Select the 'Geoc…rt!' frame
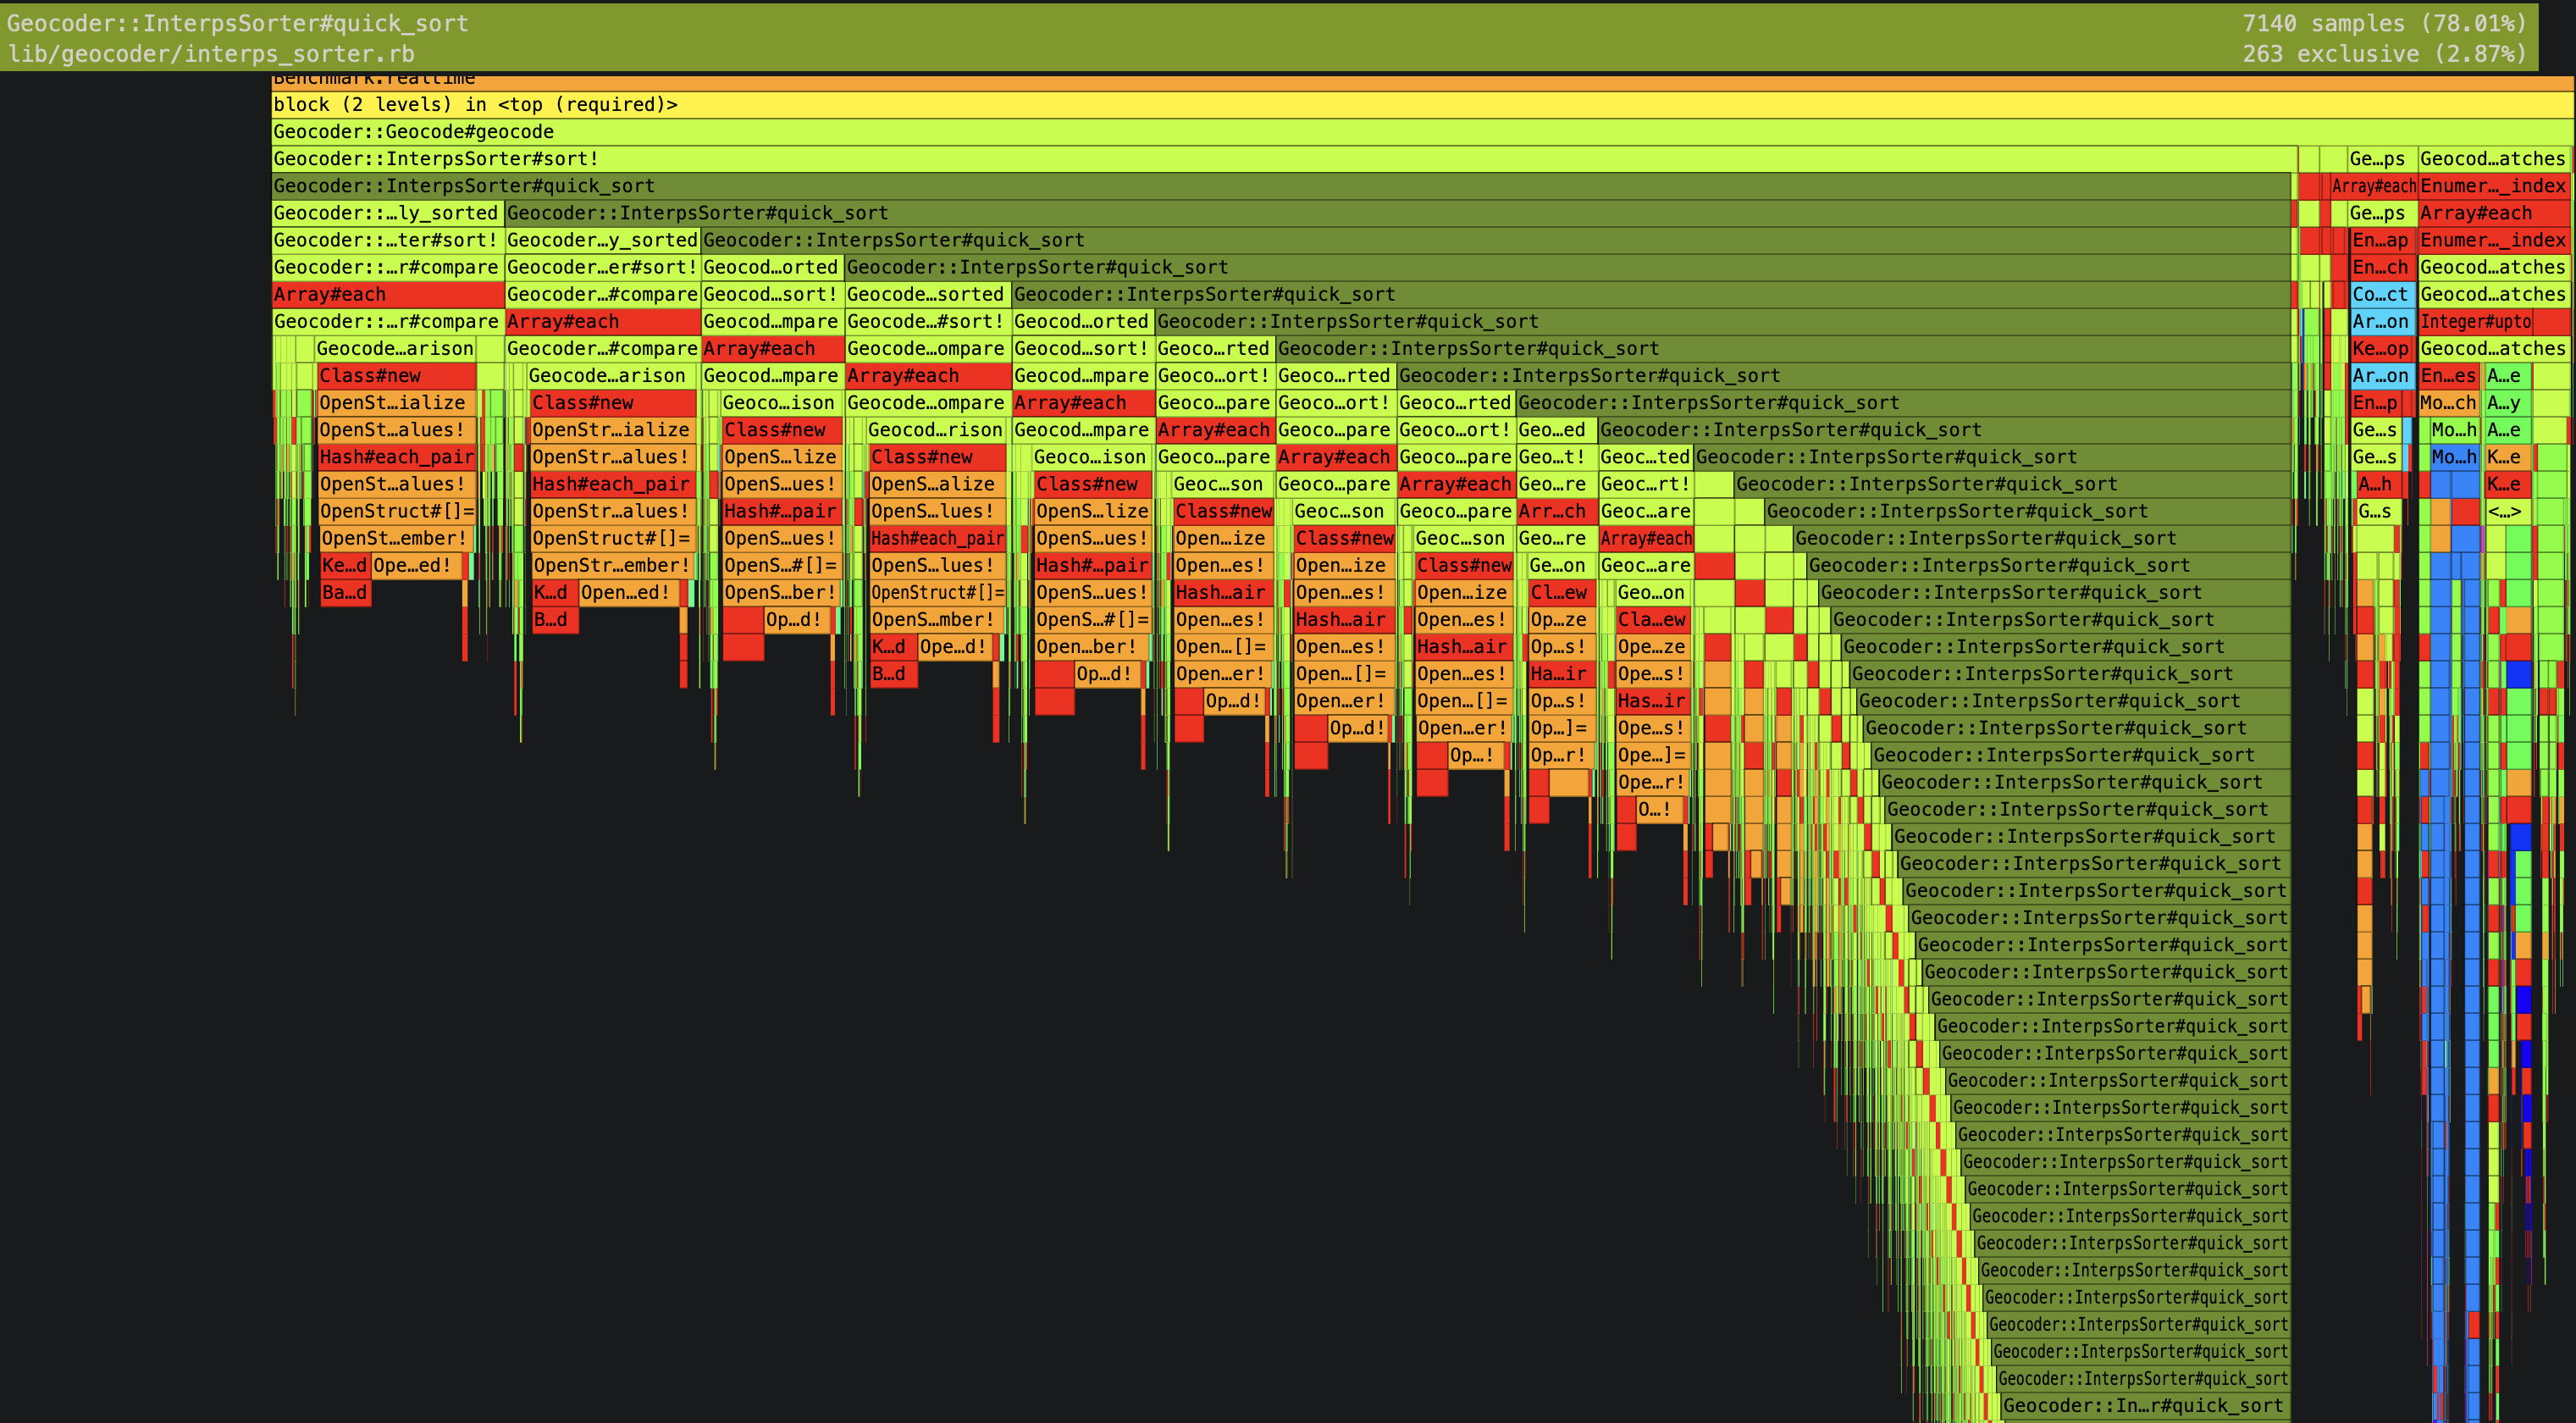The width and height of the screenshot is (2576, 1423). tap(1645, 484)
